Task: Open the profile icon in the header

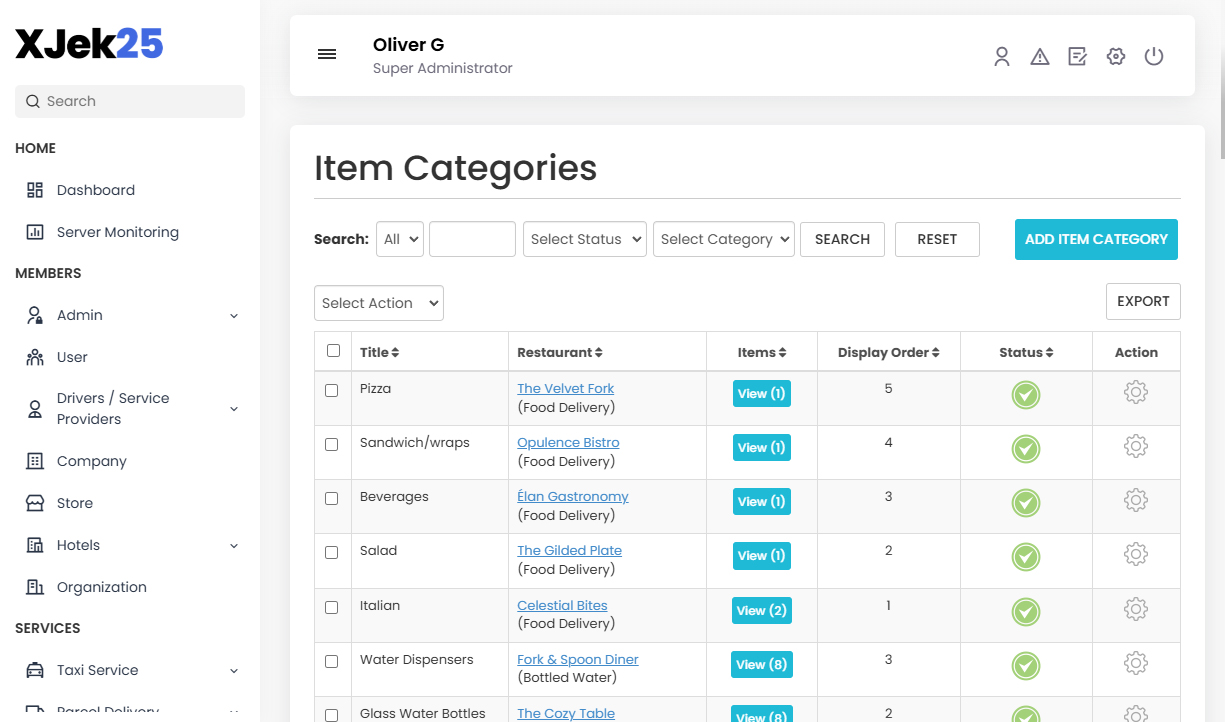Action: pos(1001,56)
